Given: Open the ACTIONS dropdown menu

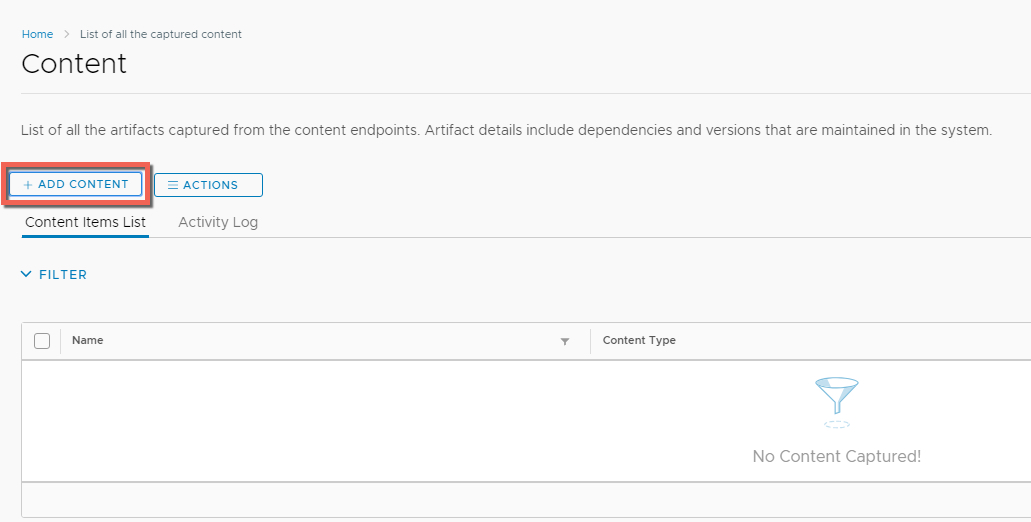Looking at the screenshot, I should tap(209, 185).
